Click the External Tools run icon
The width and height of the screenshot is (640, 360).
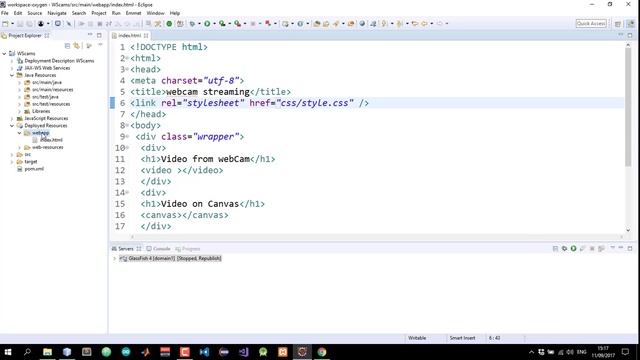click(237, 24)
